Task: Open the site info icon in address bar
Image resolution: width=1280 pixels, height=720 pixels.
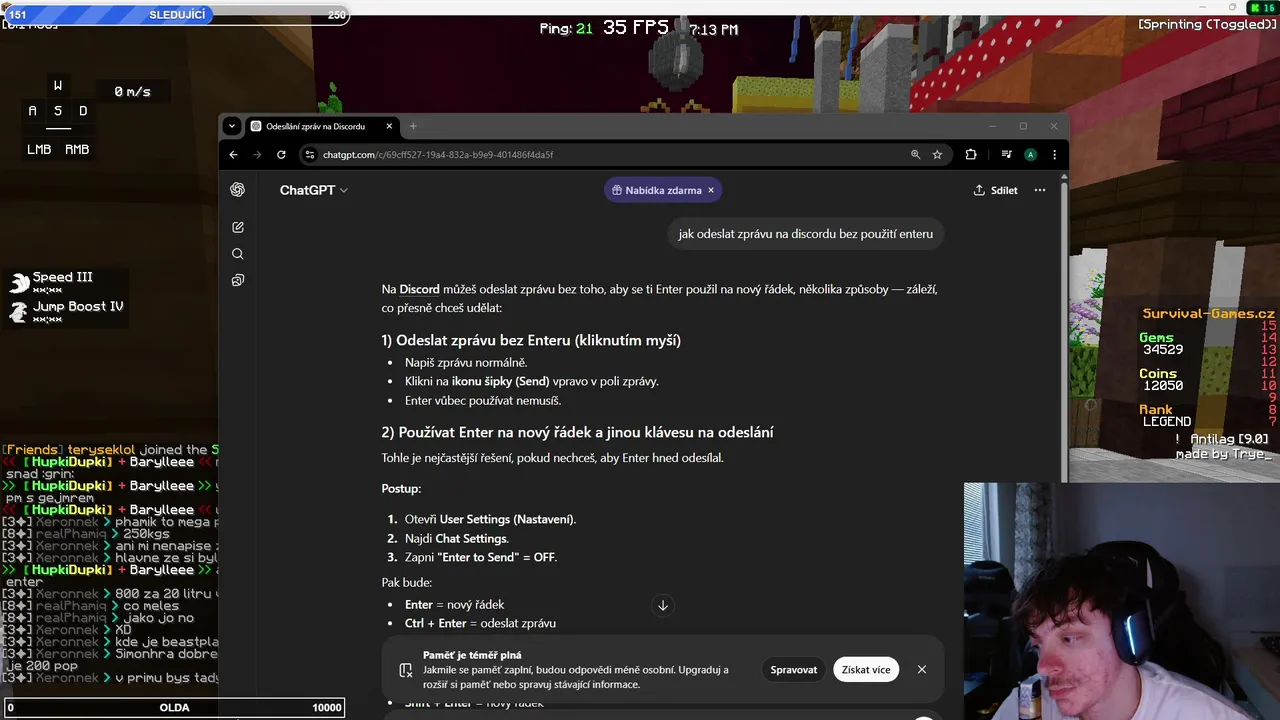Action: tap(310, 155)
